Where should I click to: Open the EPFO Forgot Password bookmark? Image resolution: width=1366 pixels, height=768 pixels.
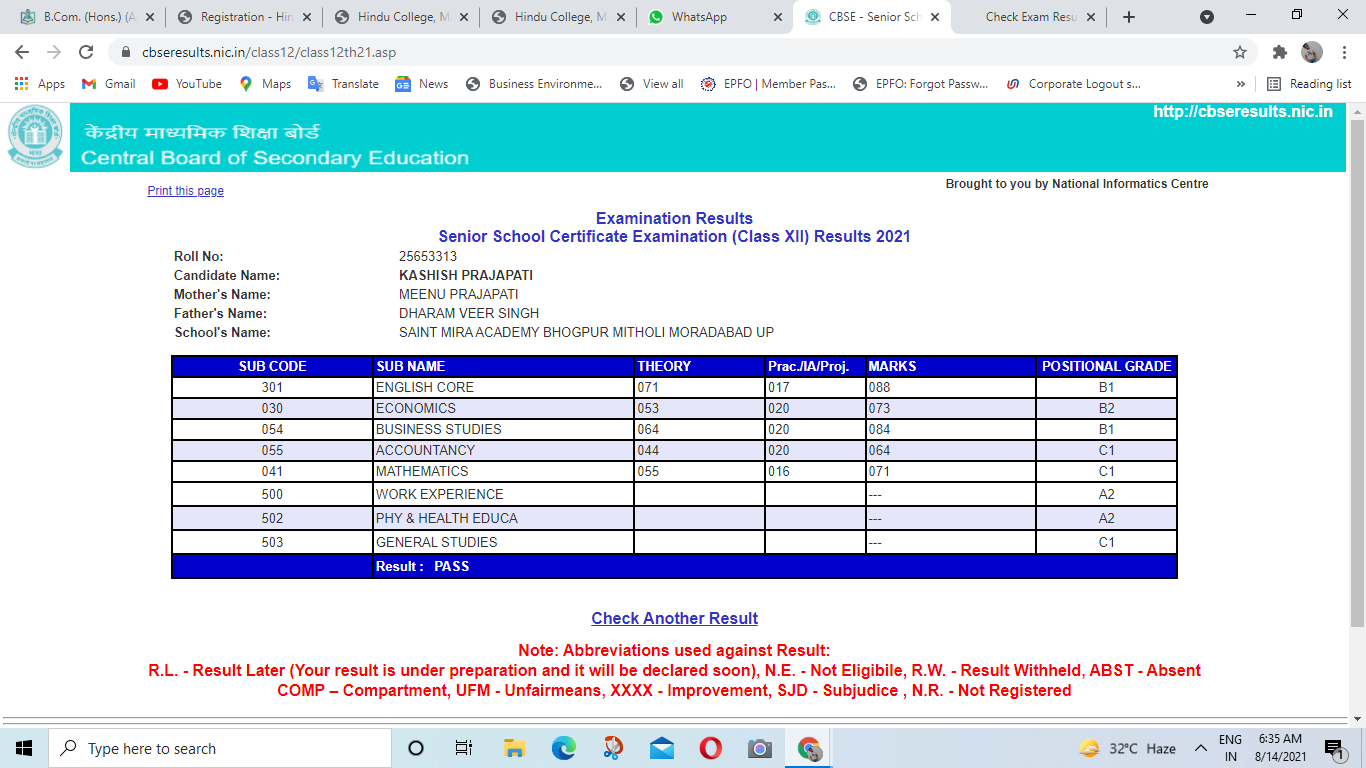920,84
